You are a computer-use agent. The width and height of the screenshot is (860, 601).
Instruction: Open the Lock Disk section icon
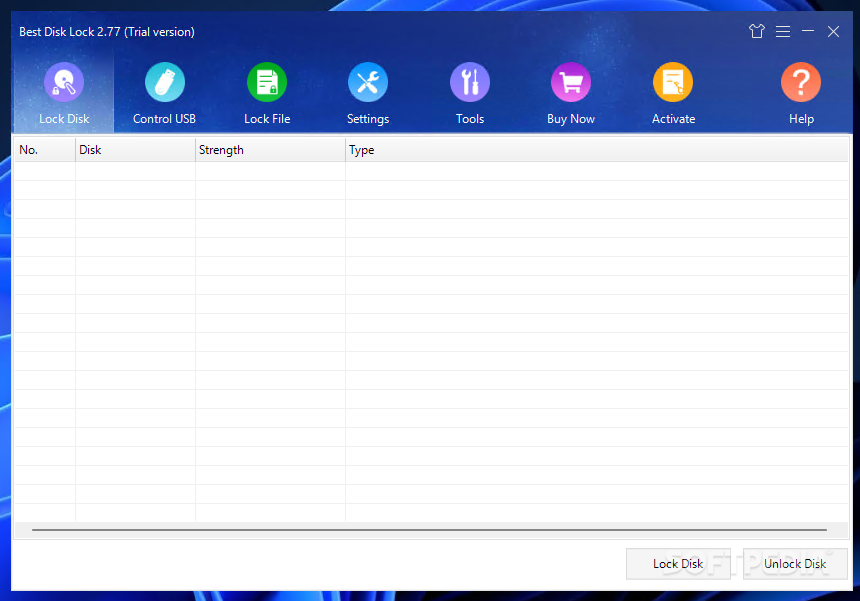pos(64,82)
